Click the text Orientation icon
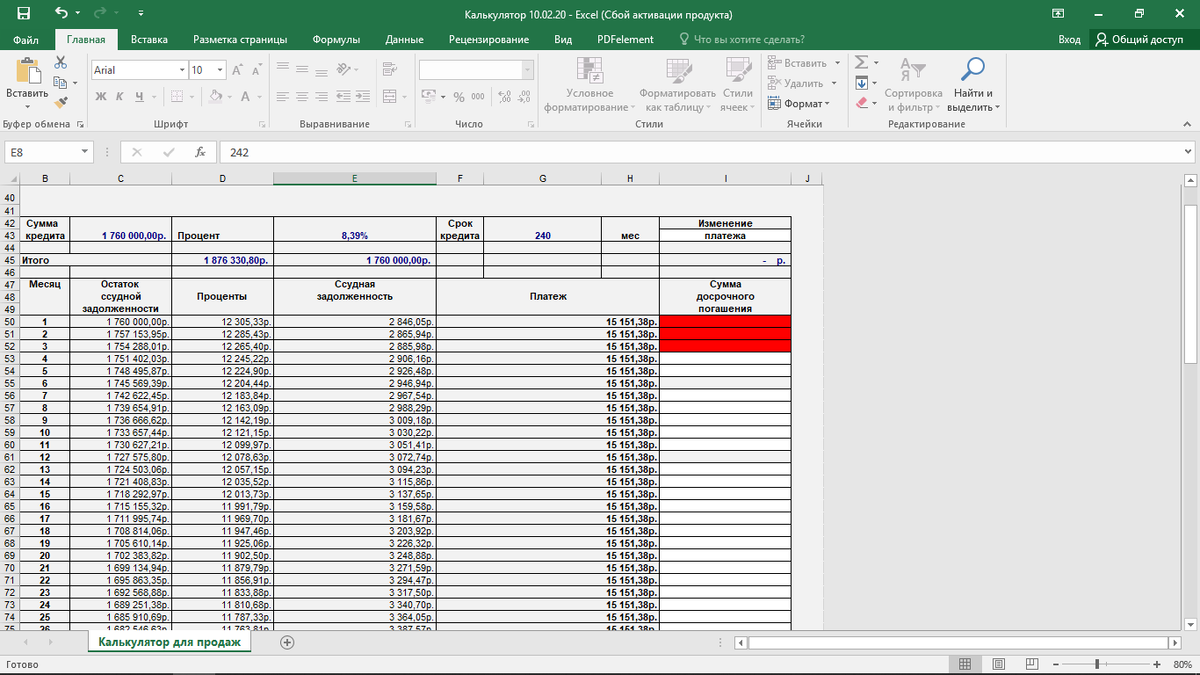 point(345,69)
